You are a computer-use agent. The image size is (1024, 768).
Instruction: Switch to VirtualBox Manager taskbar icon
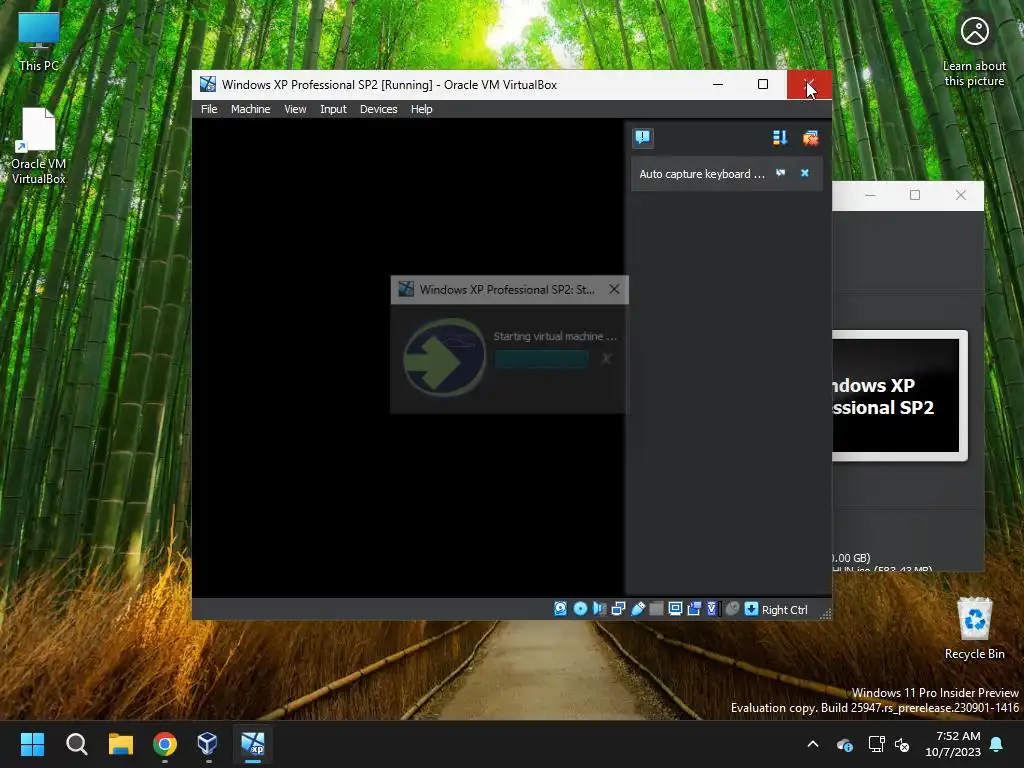pos(208,744)
